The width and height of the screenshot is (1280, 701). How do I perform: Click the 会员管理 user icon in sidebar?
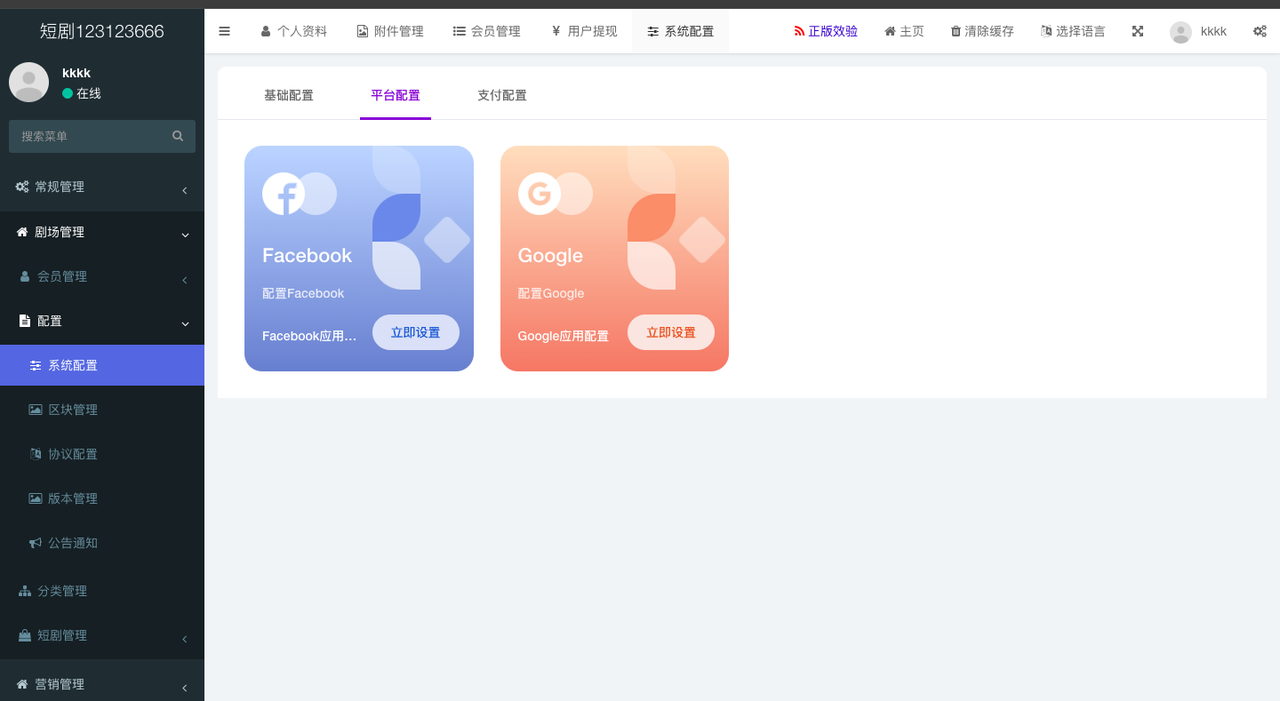tap(25, 277)
